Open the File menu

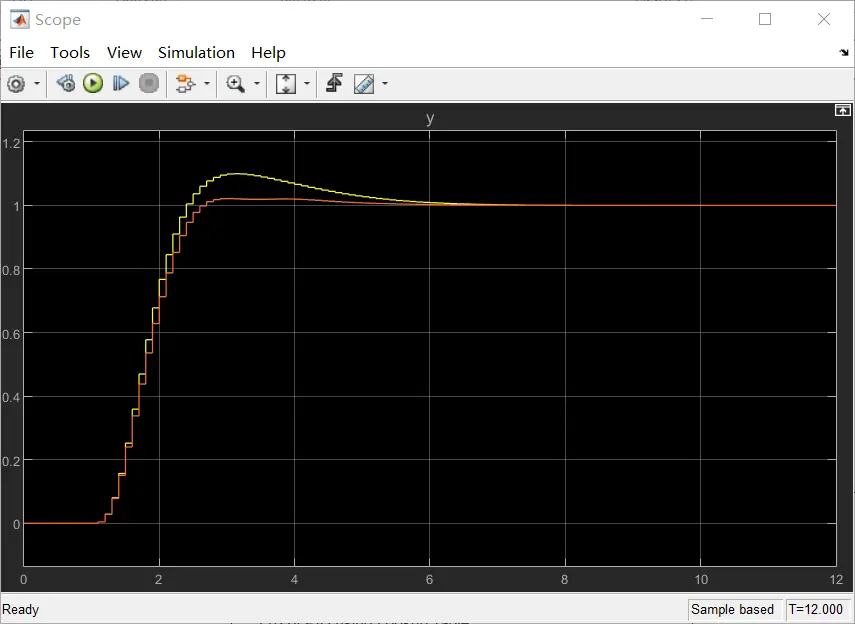(22, 52)
